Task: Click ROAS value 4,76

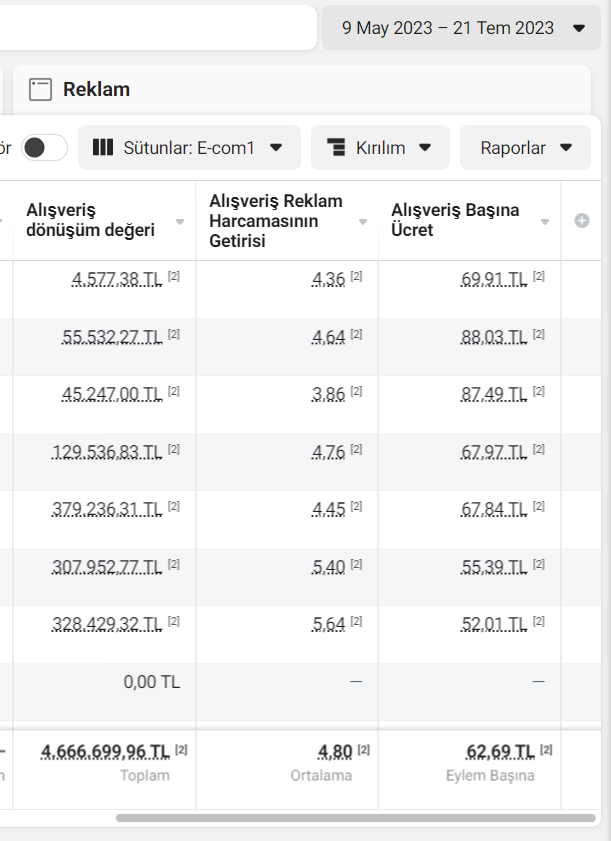Action: (328, 452)
